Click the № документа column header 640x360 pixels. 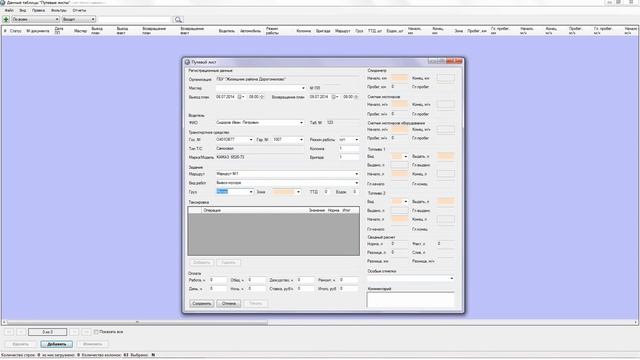tap(38, 31)
